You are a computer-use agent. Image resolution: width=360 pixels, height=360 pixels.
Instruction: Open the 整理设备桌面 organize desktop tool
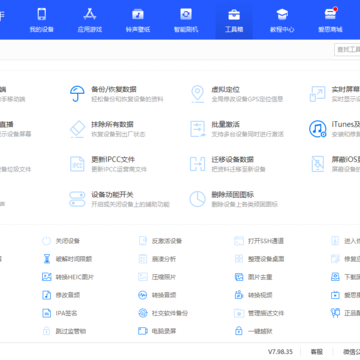click(259, 259)
